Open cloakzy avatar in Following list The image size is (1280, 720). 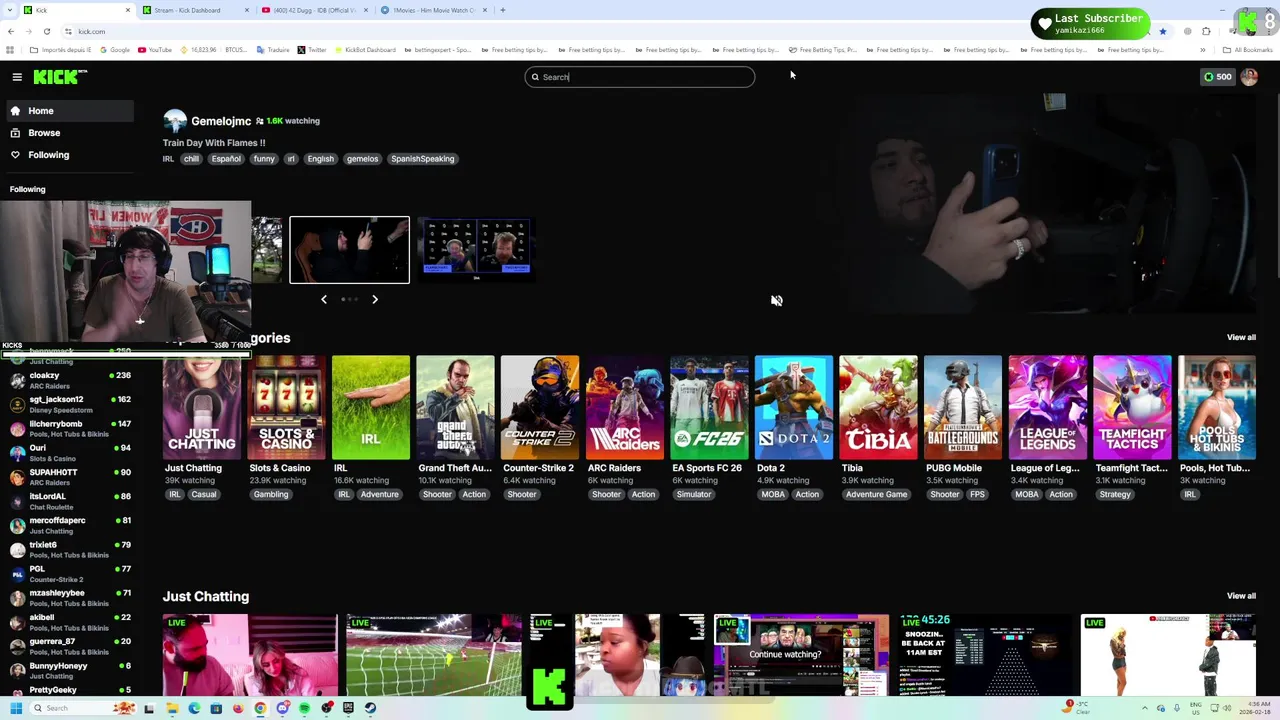click(17, 380)
